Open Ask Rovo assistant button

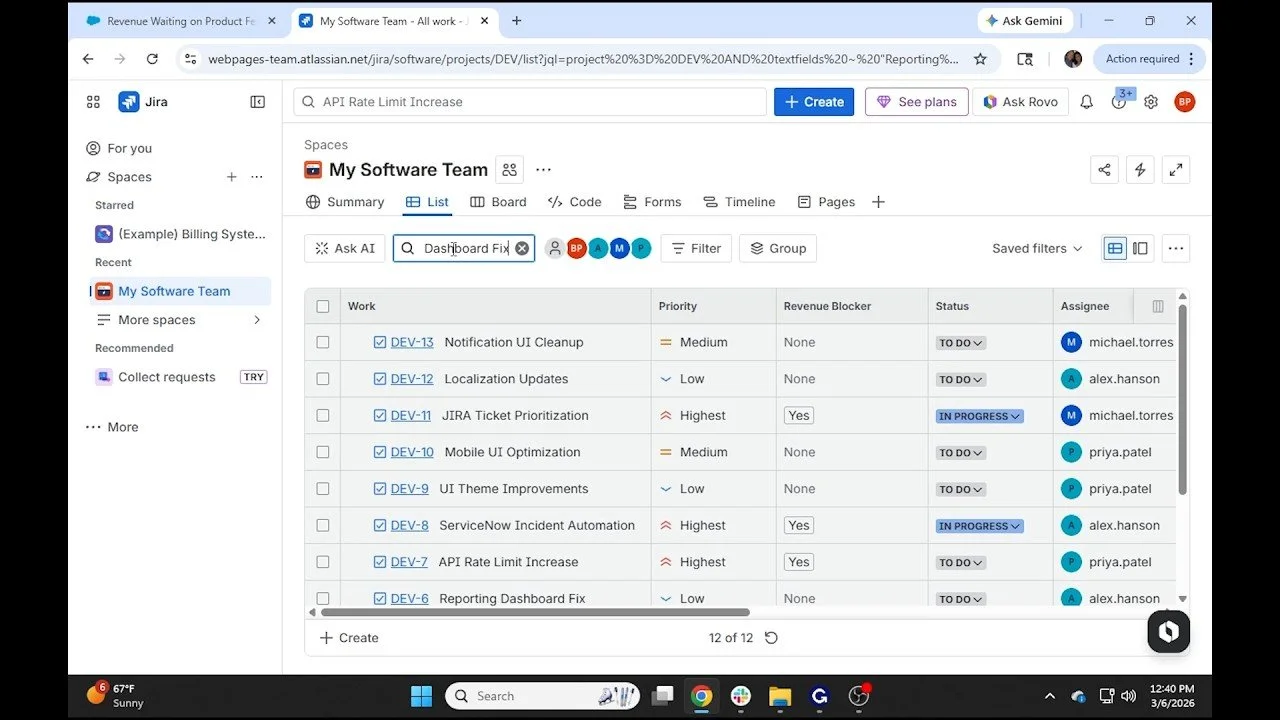tap(1021, 102)
